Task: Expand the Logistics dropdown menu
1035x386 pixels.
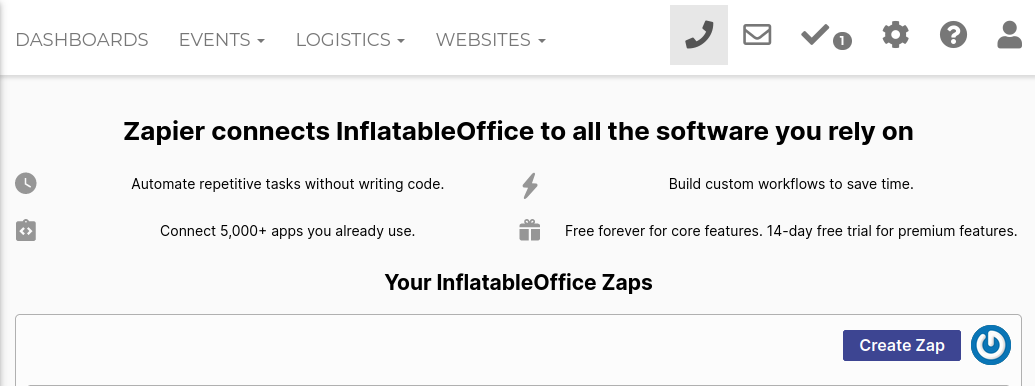Action: [x=351, y=40]
